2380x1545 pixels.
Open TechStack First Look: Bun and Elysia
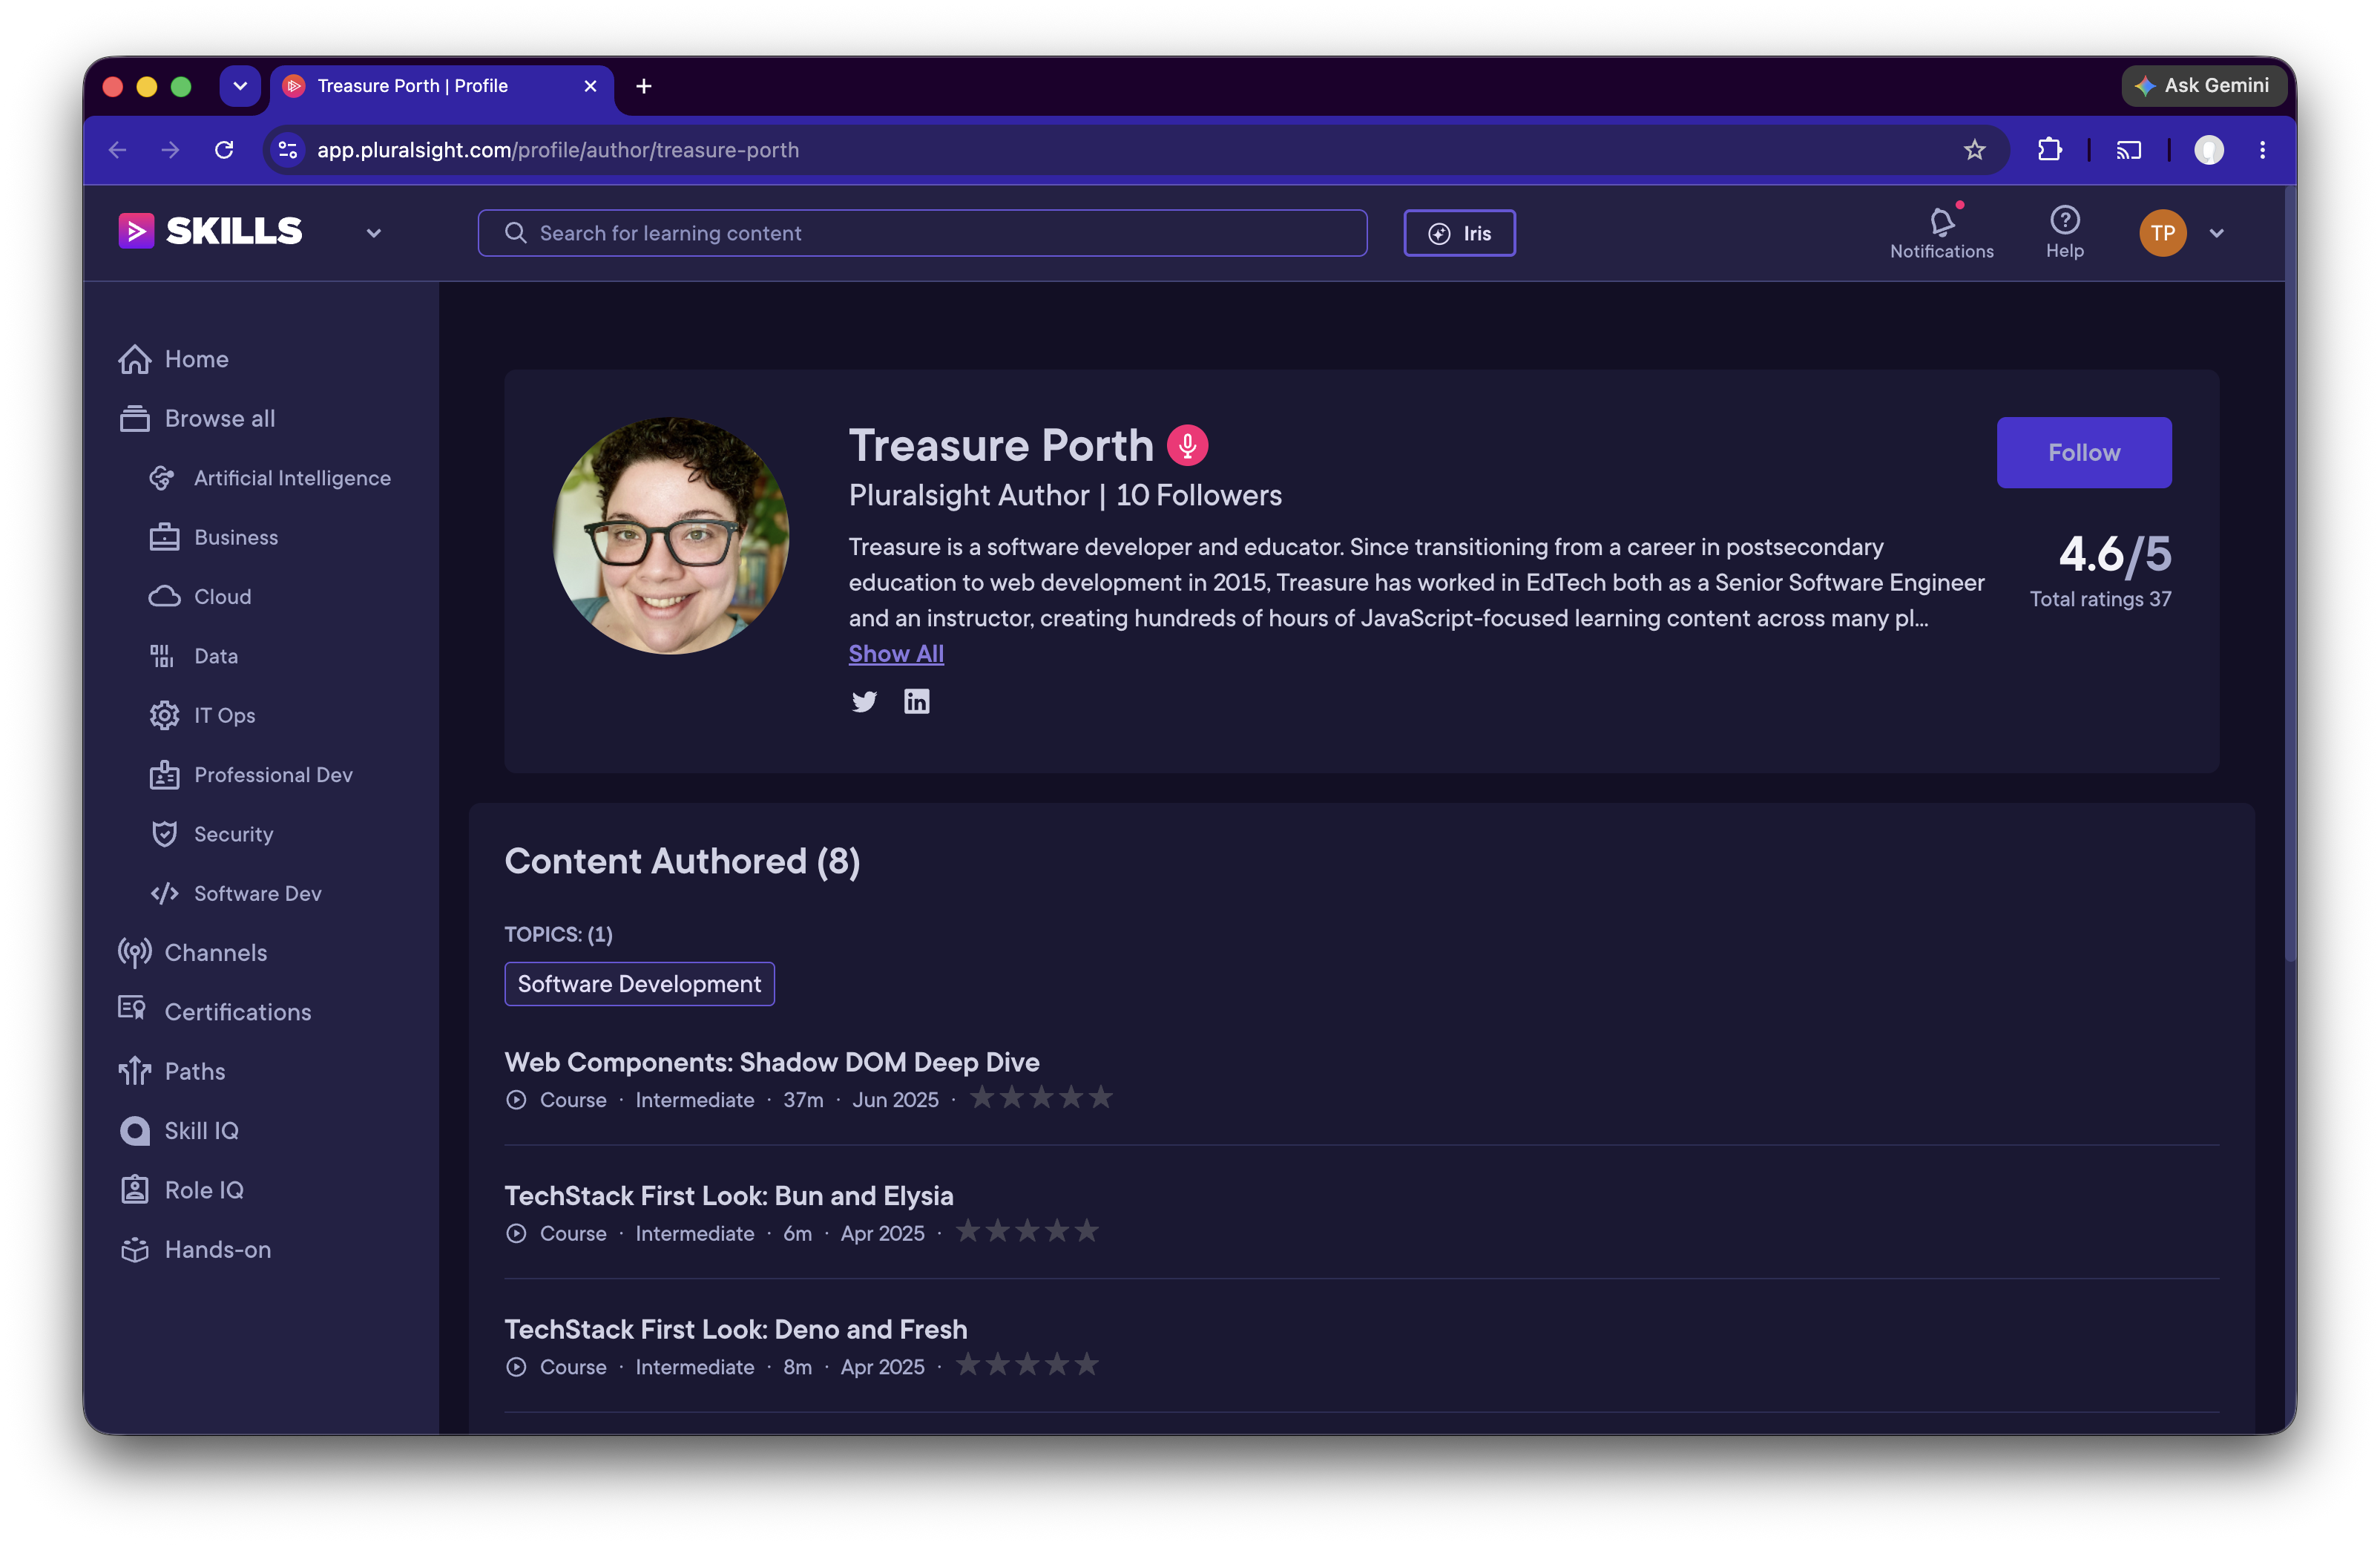(728, 1196)
